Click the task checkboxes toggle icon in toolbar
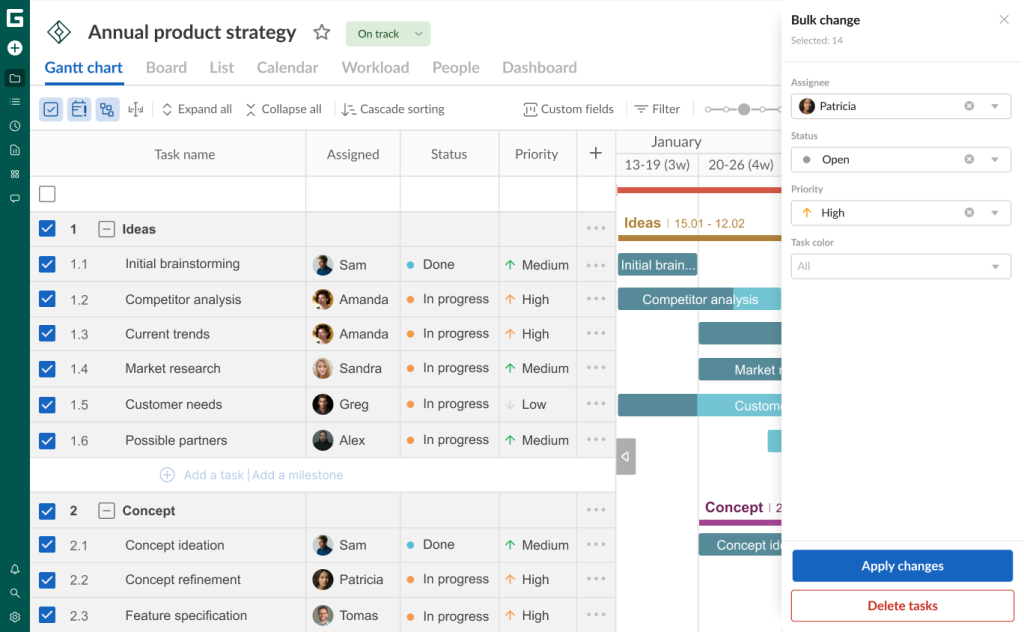This screenshot has width=1024, height=632. [x=50, y=109]
